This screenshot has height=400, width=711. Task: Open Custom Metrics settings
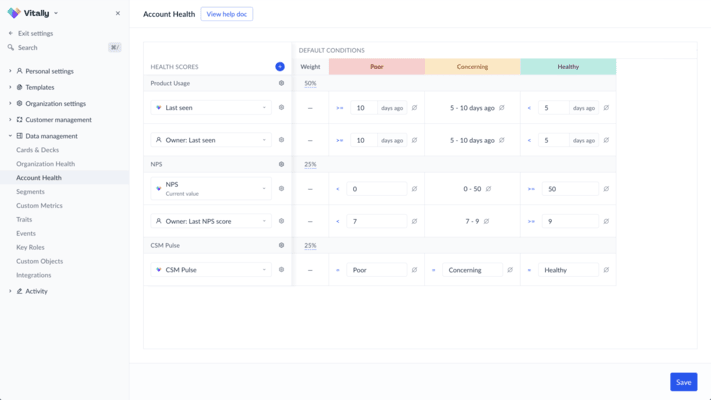[39, 205]
